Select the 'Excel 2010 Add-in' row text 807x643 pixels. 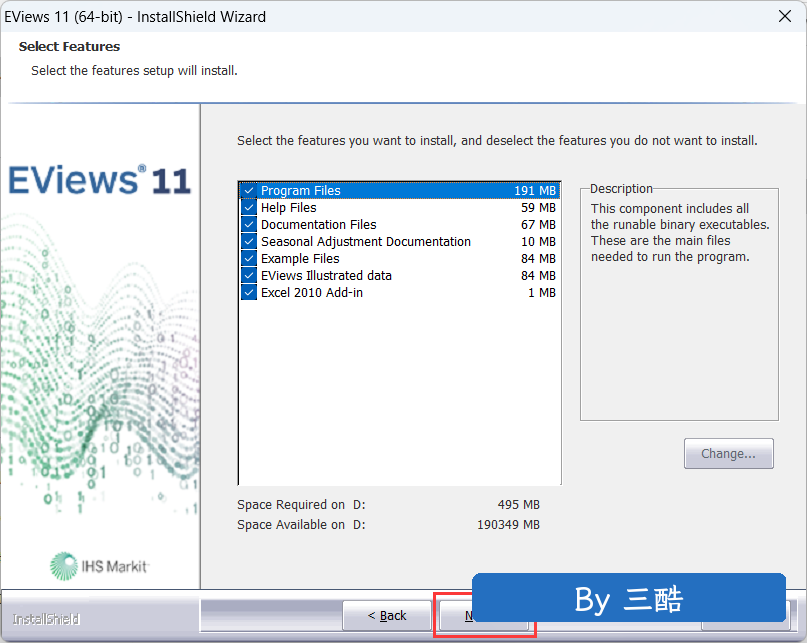(312, 292)
